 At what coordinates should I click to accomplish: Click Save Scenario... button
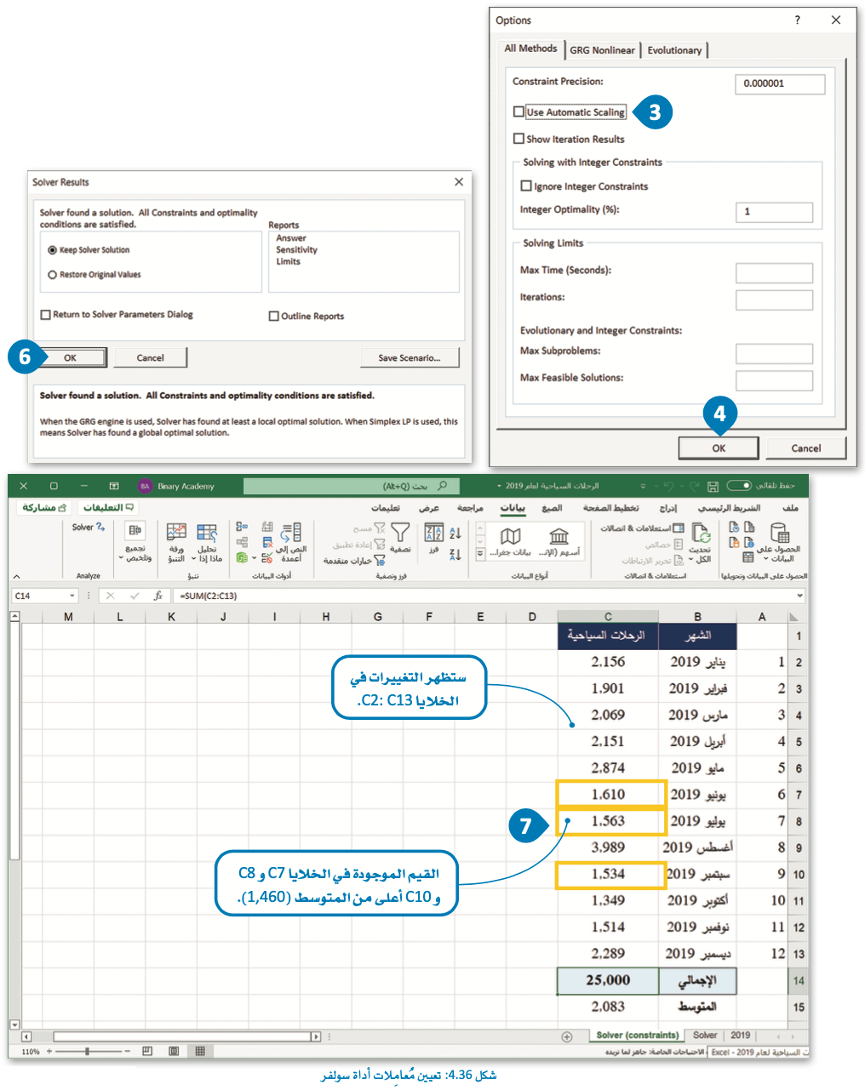click(x=410, y=358)
